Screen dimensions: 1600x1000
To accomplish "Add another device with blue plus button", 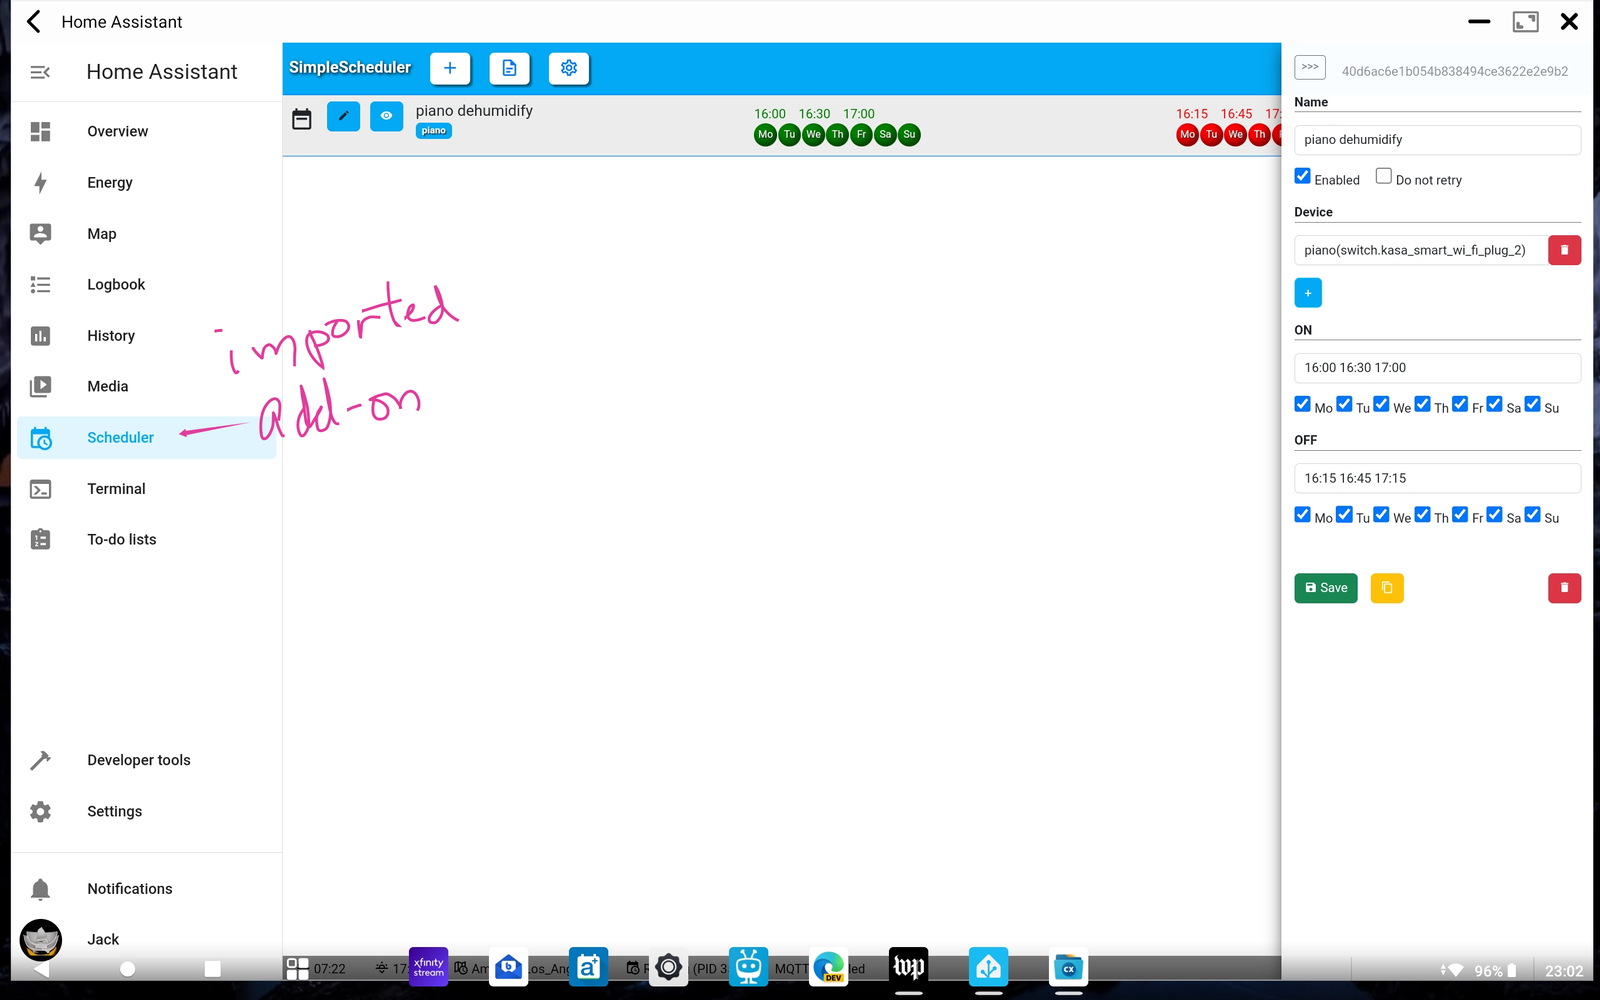I will pyautogui.click(x=1308, y=293).
